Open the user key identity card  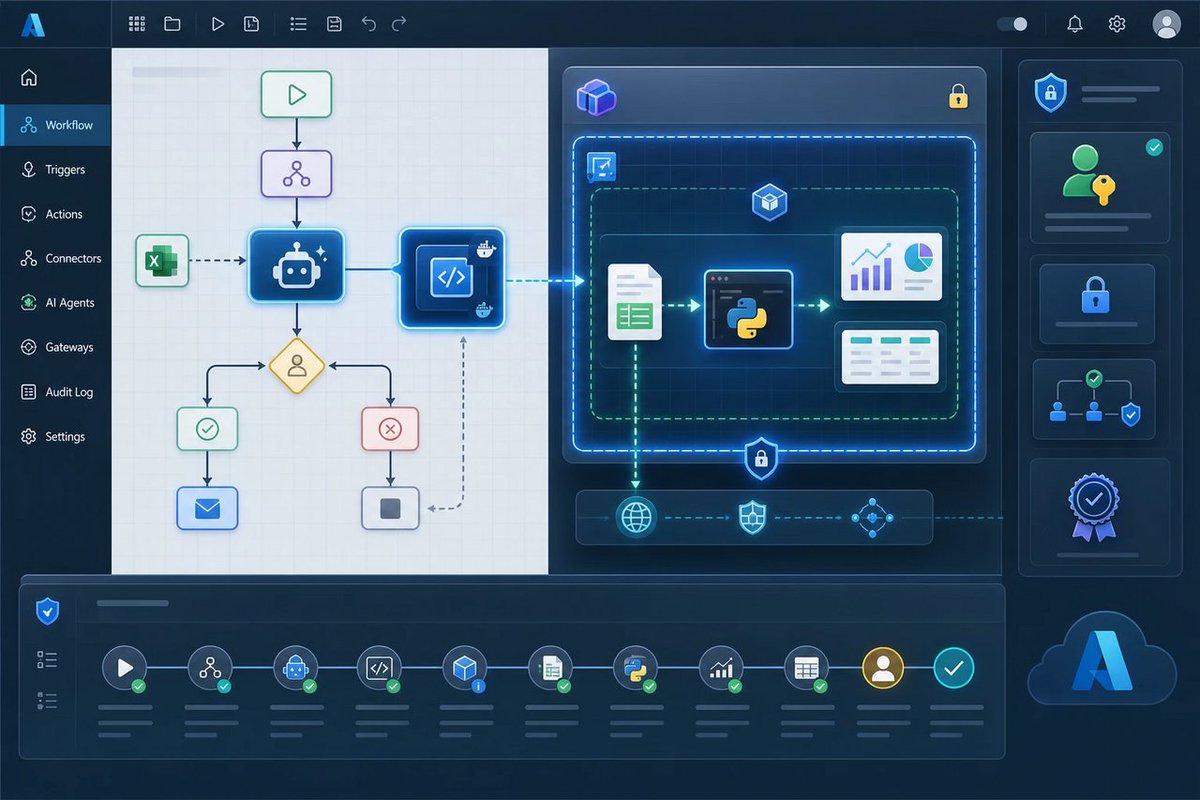click(x=1099, y=188)
